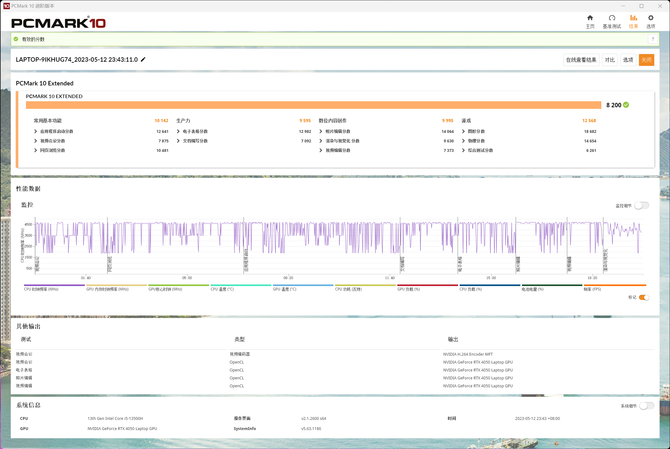This screenshot has height=449, width=670.
Task: Go to the 主页 home icon
Action: tap(590, 21)
